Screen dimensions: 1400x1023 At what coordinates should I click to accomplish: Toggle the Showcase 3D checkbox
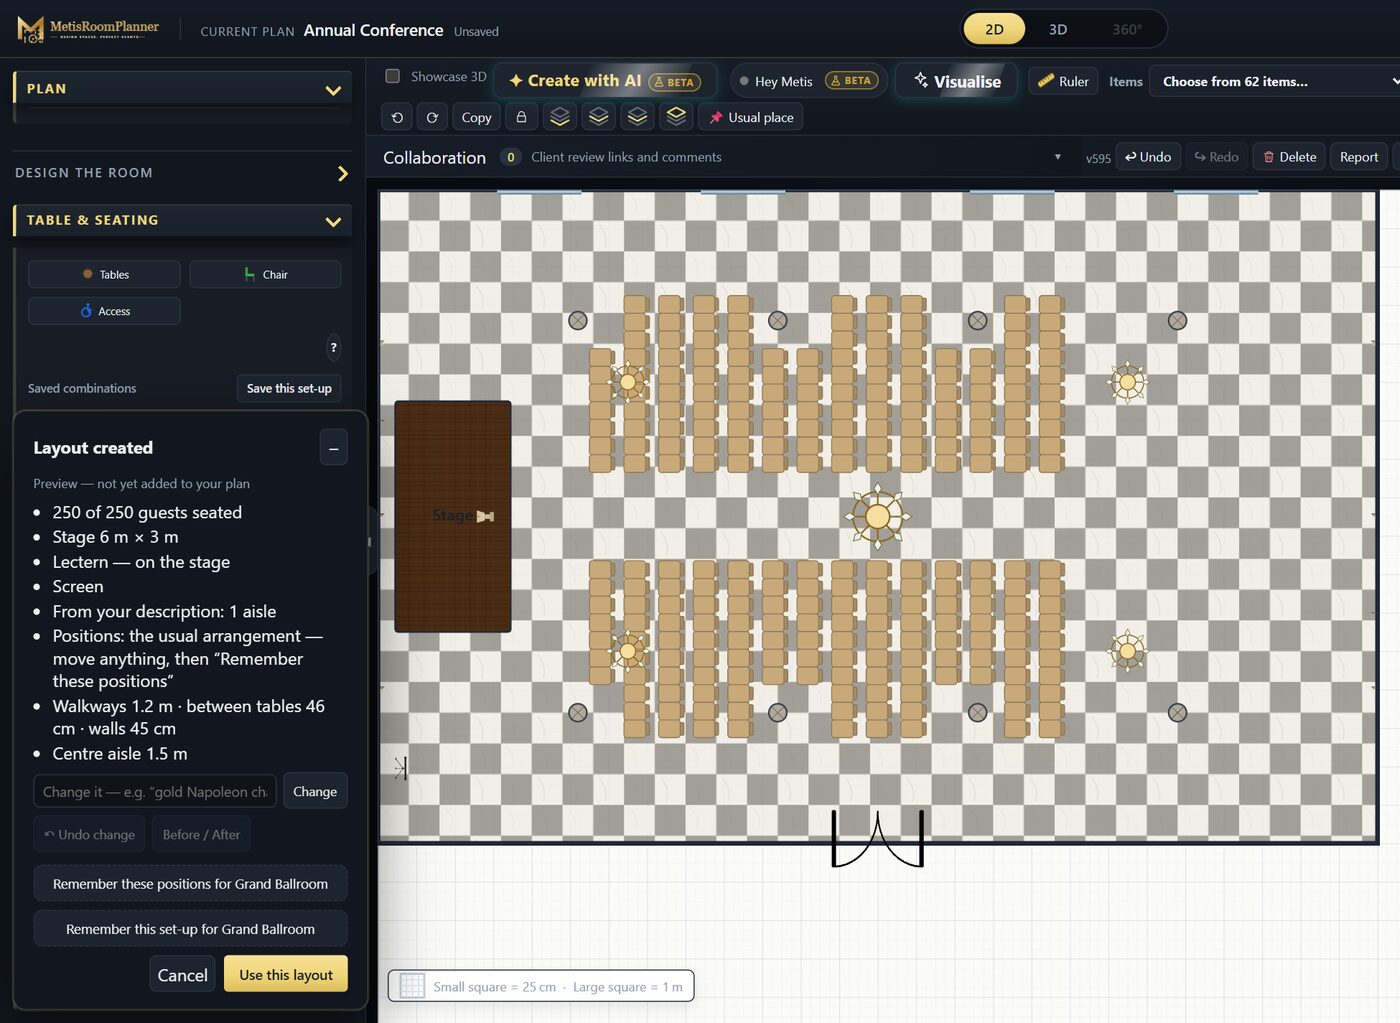click(393, 76)
